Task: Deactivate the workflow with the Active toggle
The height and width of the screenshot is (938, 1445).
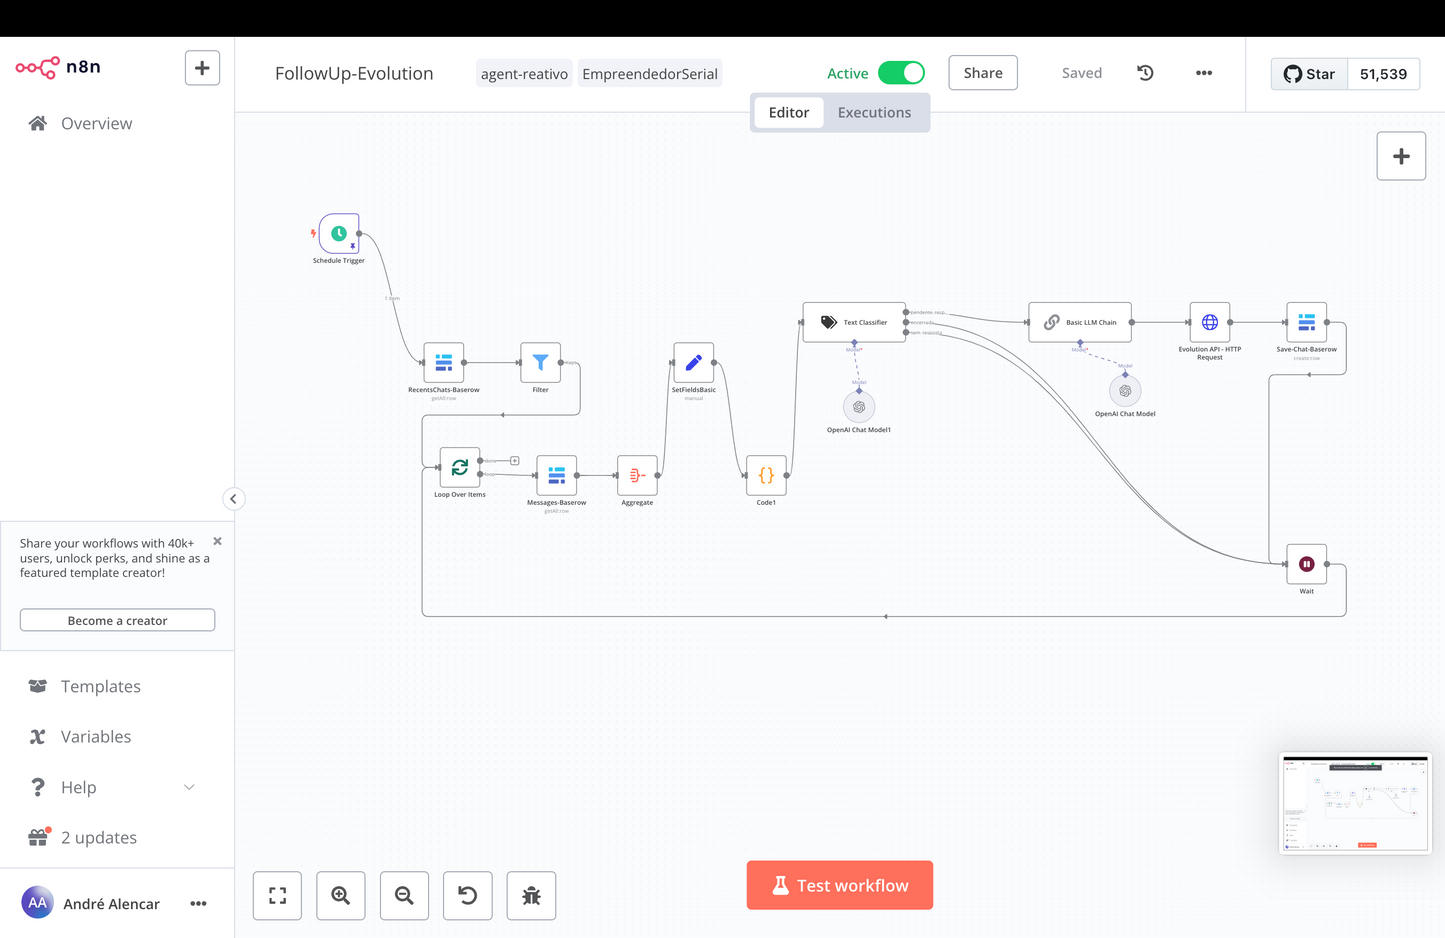Action: [x=900, y=72]
